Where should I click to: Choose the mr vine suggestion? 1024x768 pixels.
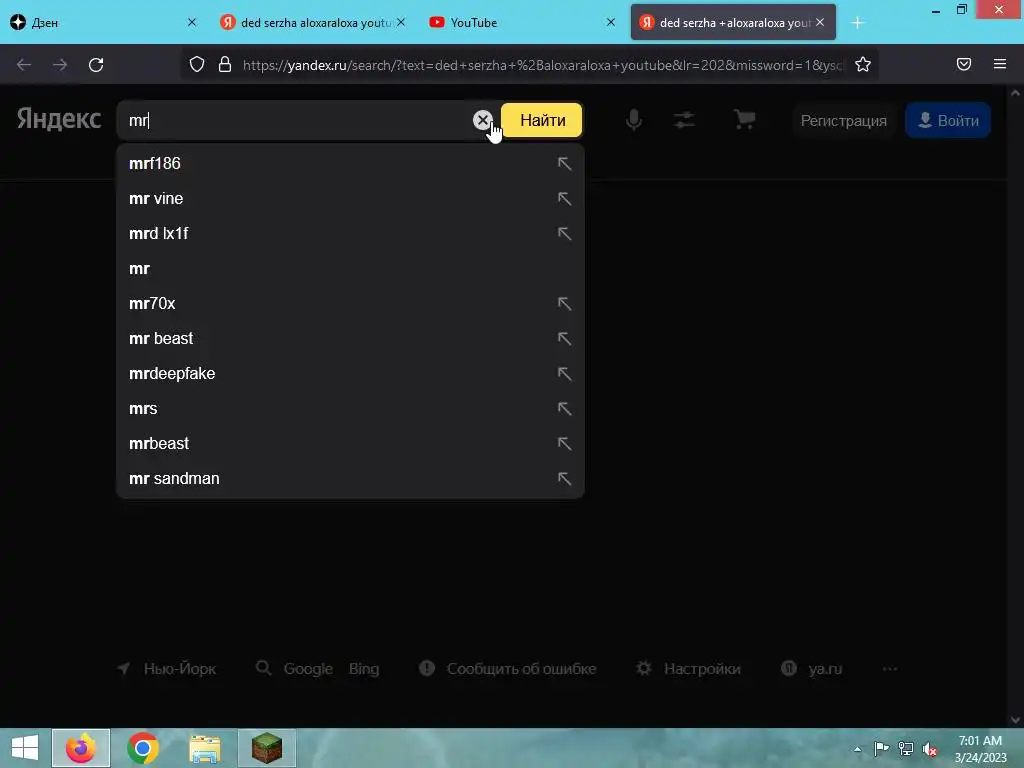350,199
